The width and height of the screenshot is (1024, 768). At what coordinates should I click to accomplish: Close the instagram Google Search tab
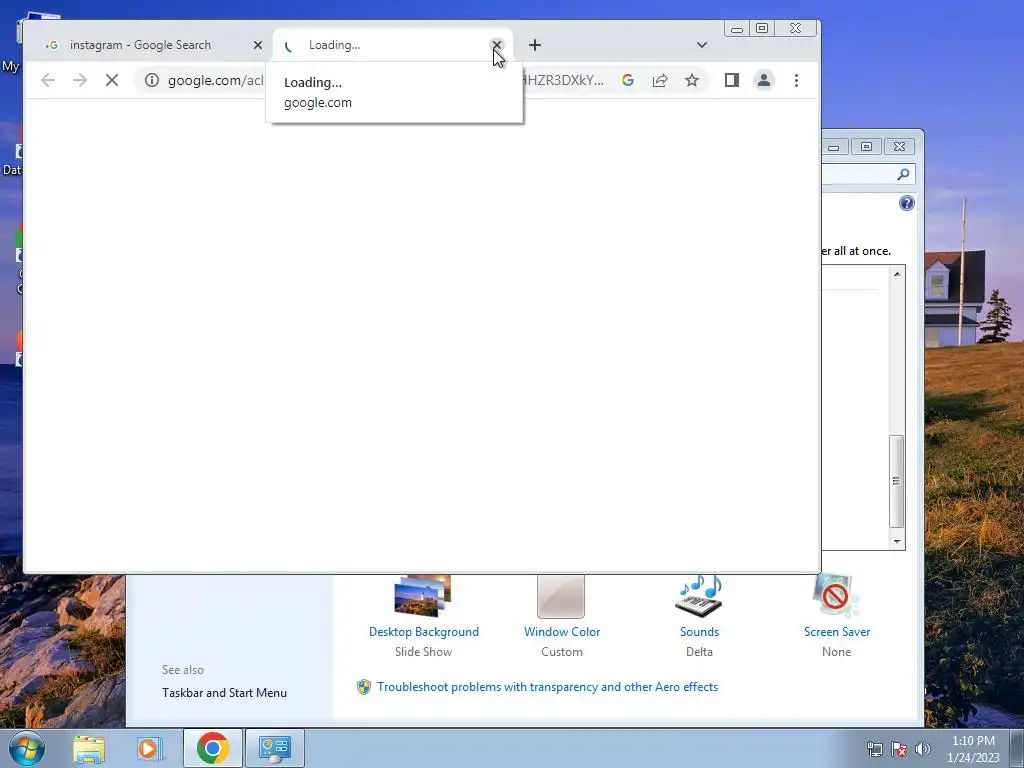258,45
